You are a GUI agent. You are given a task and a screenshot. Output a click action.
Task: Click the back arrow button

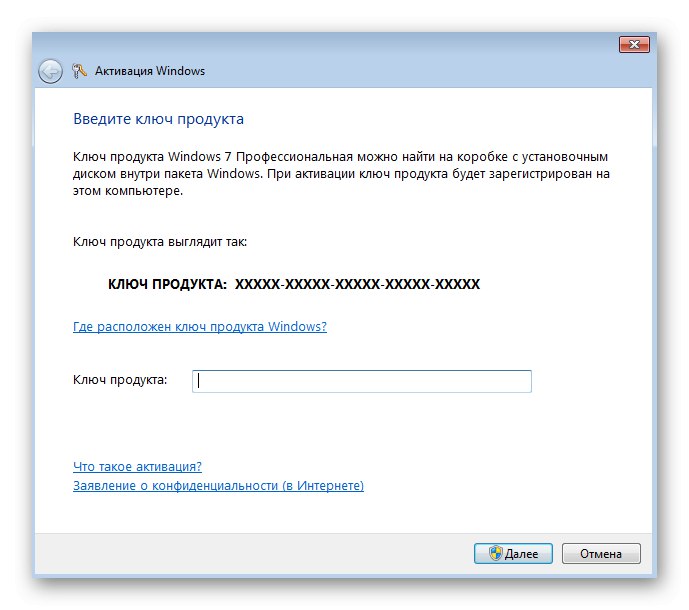tap(50, 71)
